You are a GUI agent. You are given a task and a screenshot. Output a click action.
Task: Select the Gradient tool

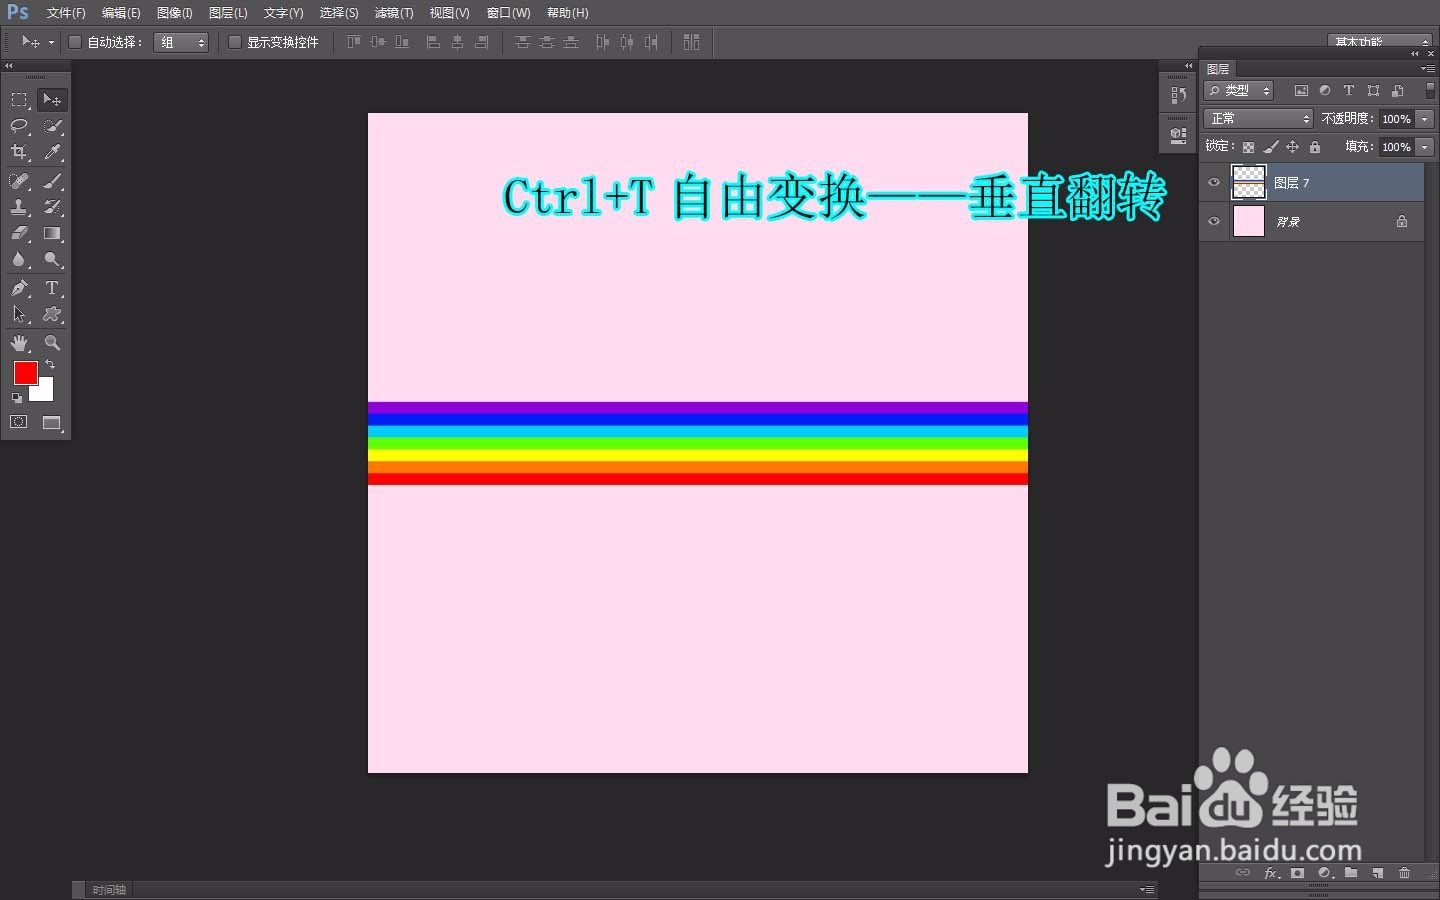tap(52, 234)
